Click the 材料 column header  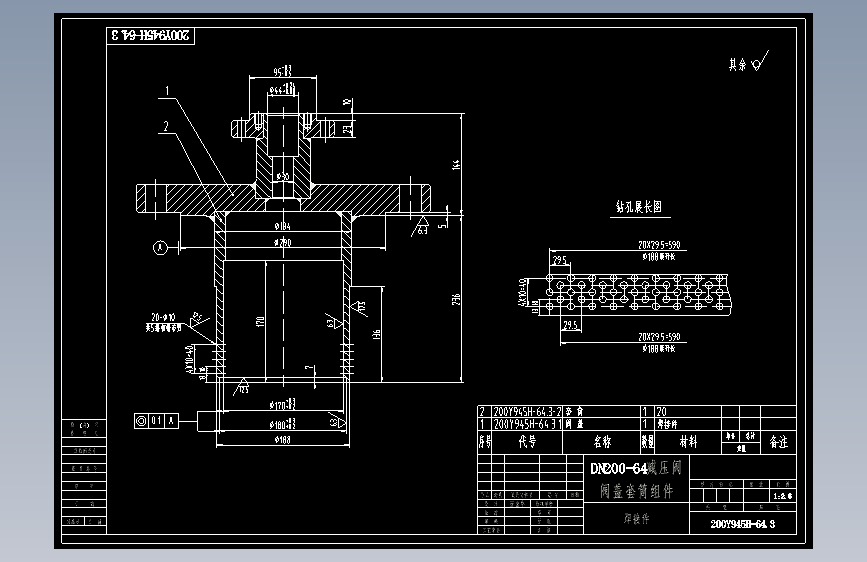(x=688, y=442)
